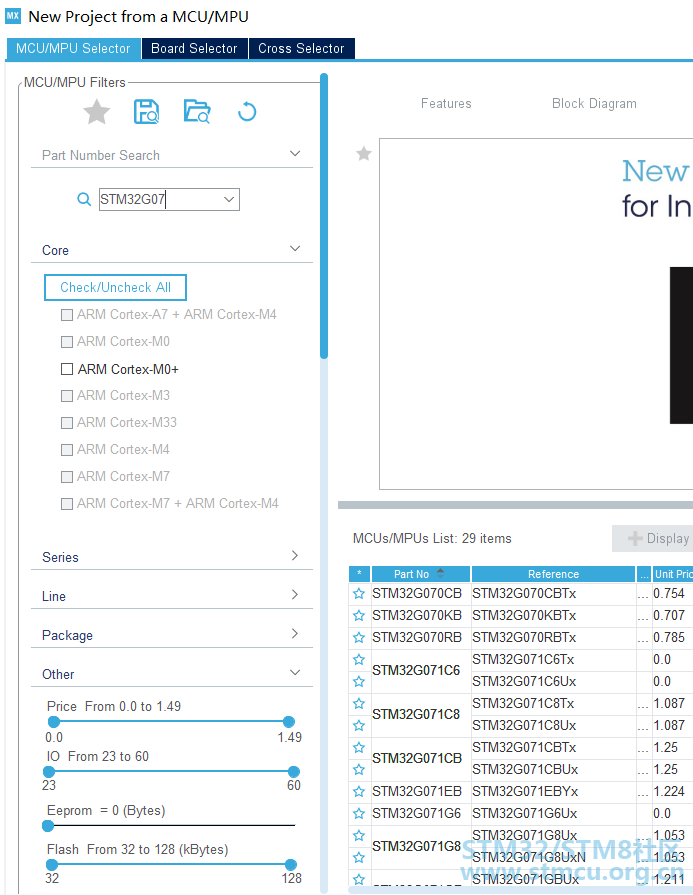Star the STM32G071C6Tx row

(x=358, y=659)
